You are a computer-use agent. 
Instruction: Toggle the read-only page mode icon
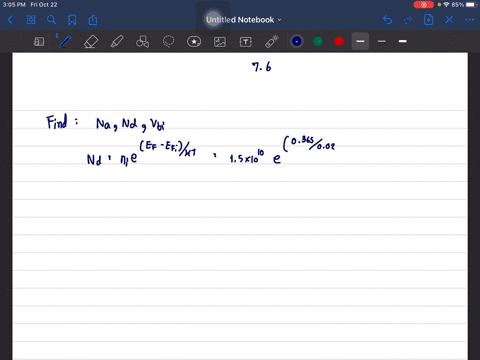(39, 42)
